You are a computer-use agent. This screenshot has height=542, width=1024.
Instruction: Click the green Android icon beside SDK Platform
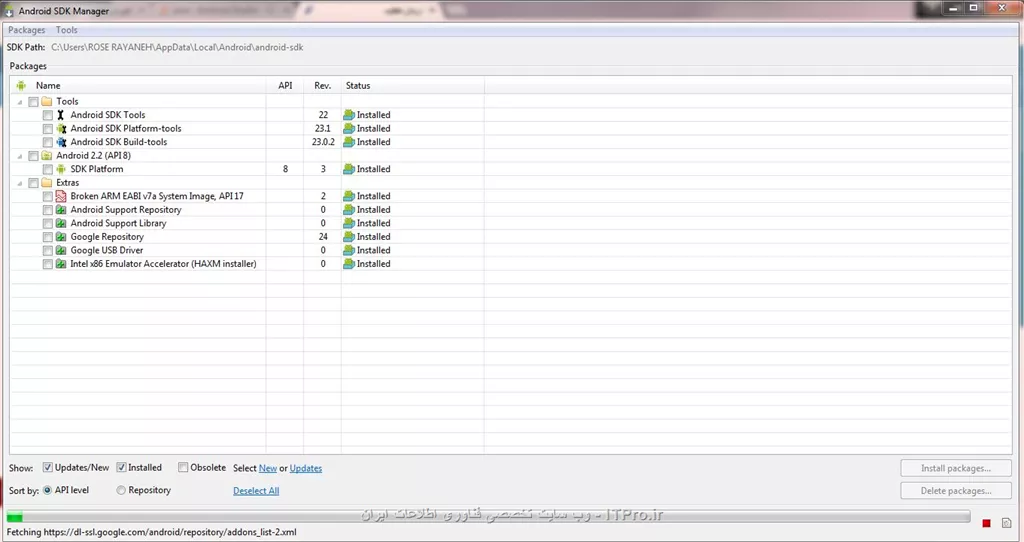(x=61, y=169)
